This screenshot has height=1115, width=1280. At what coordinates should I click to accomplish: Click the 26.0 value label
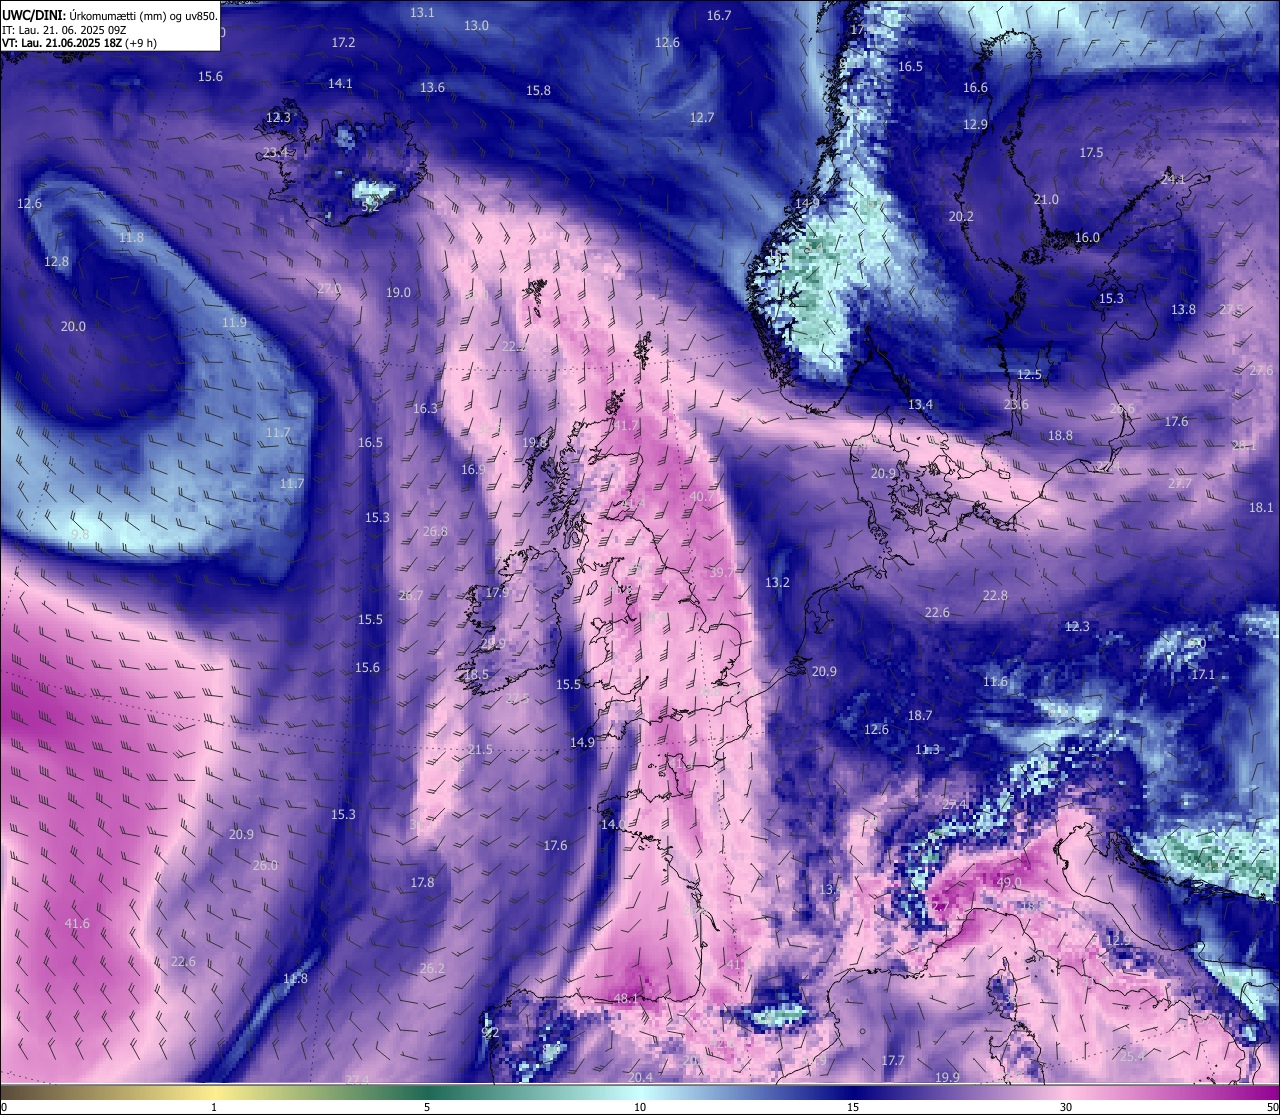(265, 866)
